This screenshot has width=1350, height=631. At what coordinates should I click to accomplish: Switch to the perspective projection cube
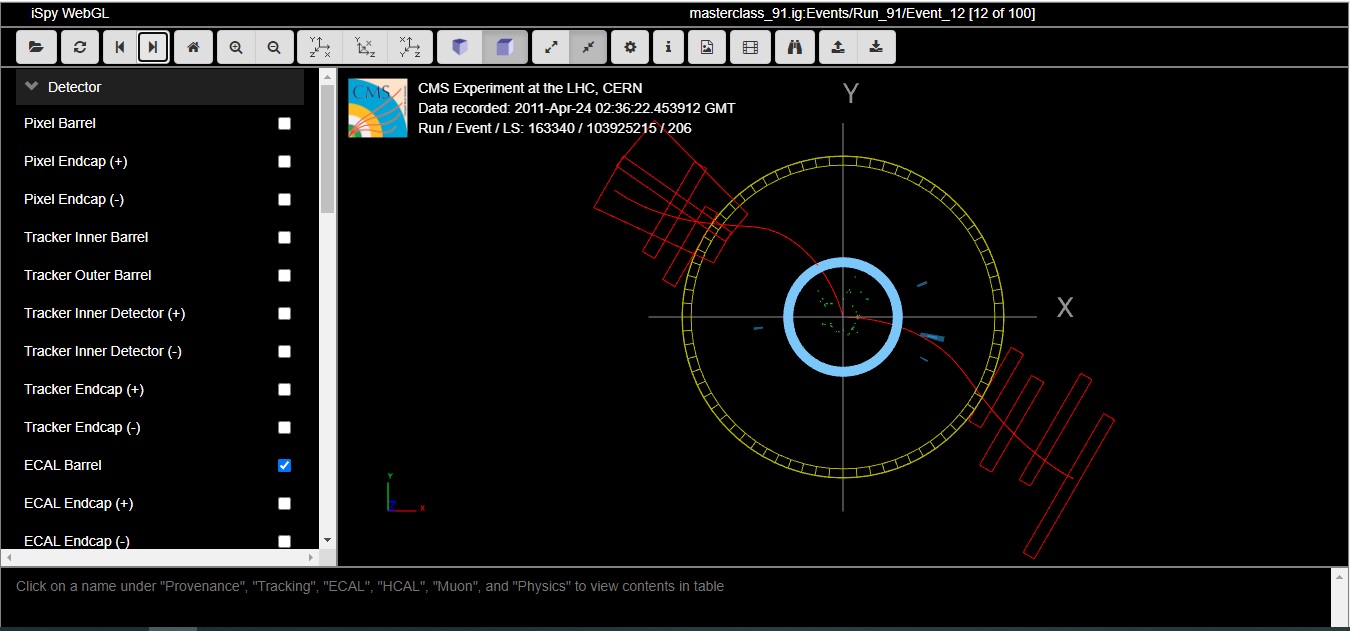click(460, 47)
